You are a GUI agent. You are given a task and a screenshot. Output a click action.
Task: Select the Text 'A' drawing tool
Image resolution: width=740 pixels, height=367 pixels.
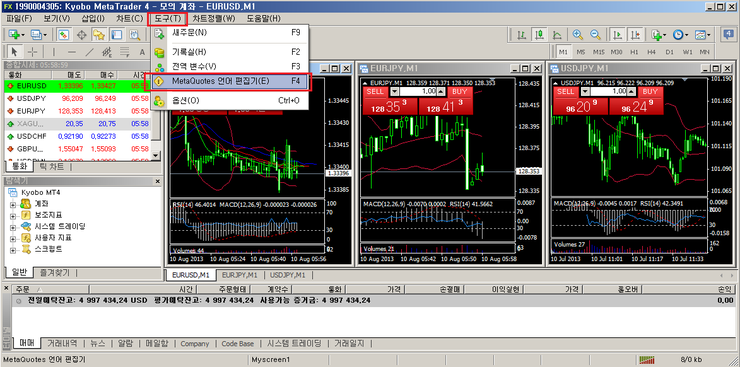click(x=142, y=52)
